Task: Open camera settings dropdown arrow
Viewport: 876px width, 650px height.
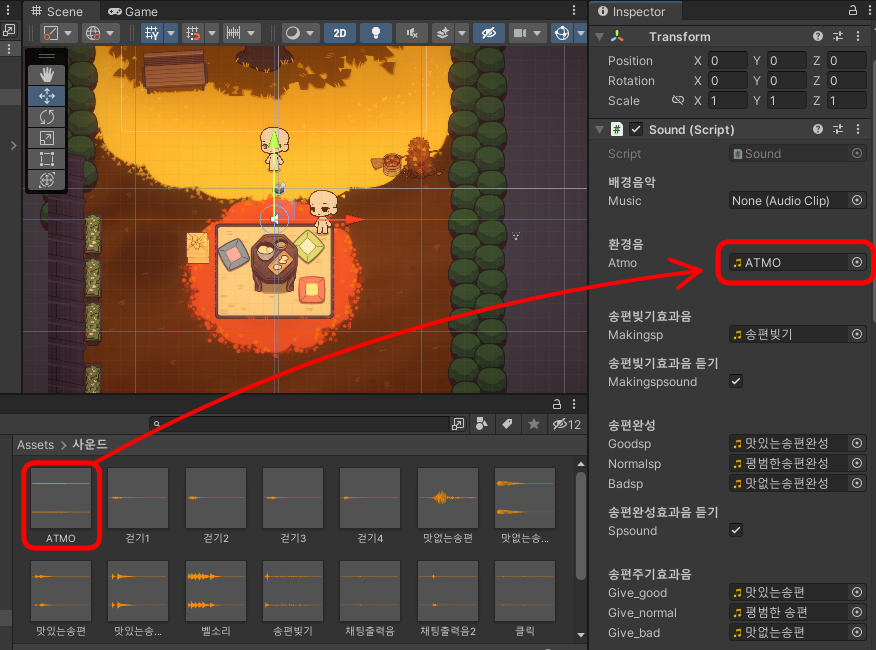Action: tap(537, 33)
